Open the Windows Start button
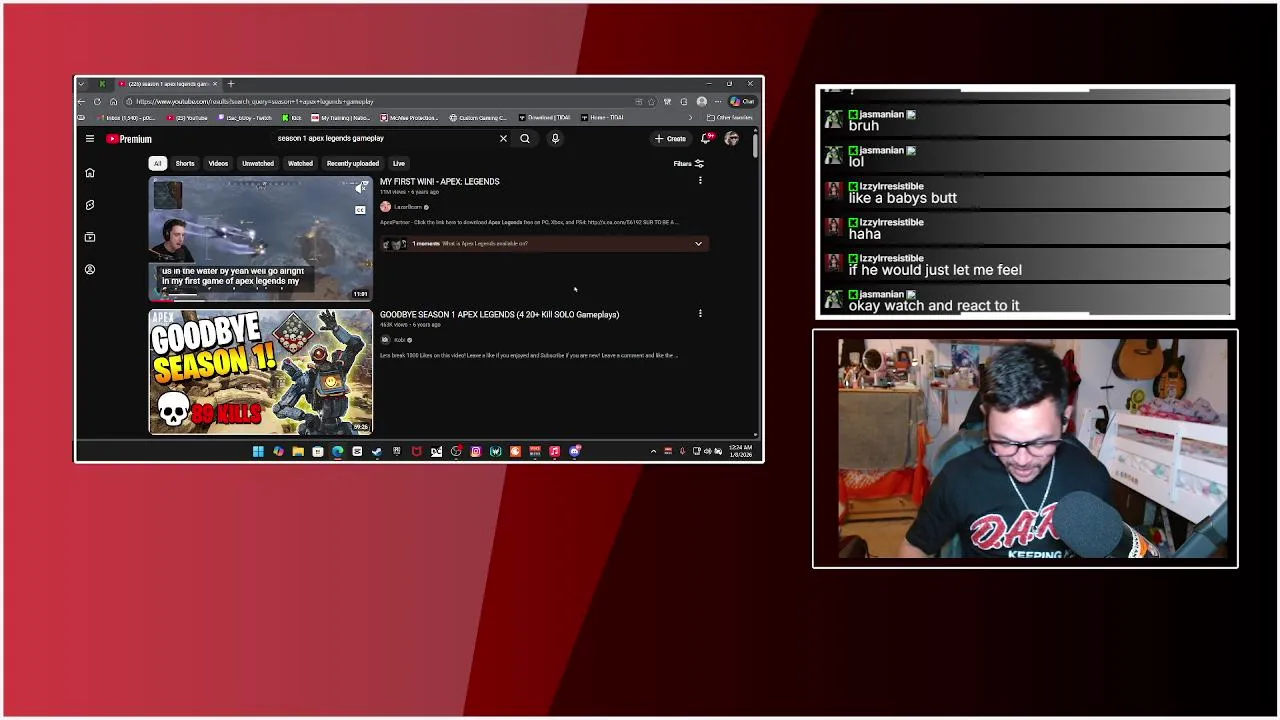This screenshot has height=720, width=1280. 258,451
